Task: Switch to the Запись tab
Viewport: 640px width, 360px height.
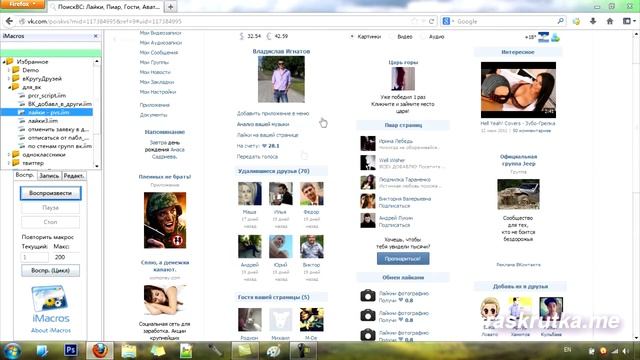Action: tap(49, 176)
